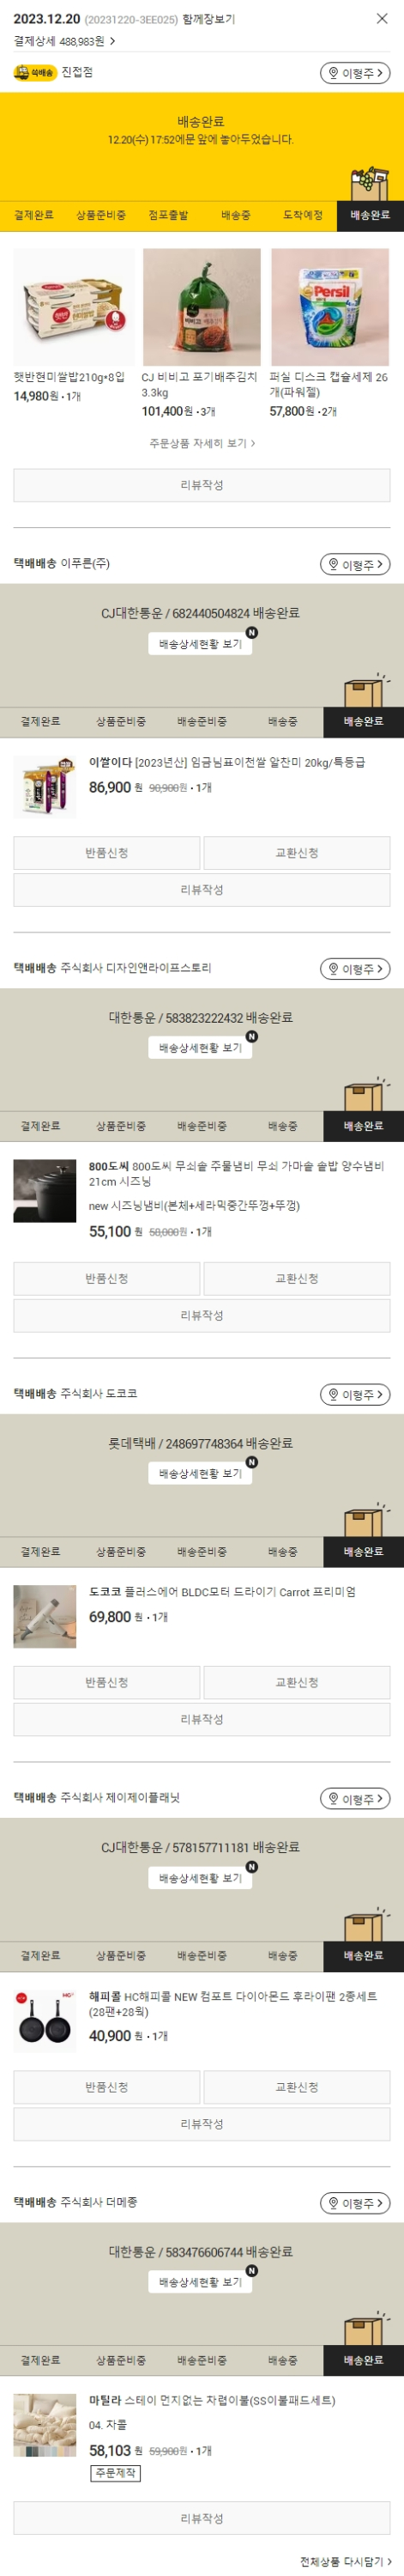Open recipient 이형주 for 더메종 shipment
The width and height of the screenshot is (404, 2576).
[x=355, y=2203]
